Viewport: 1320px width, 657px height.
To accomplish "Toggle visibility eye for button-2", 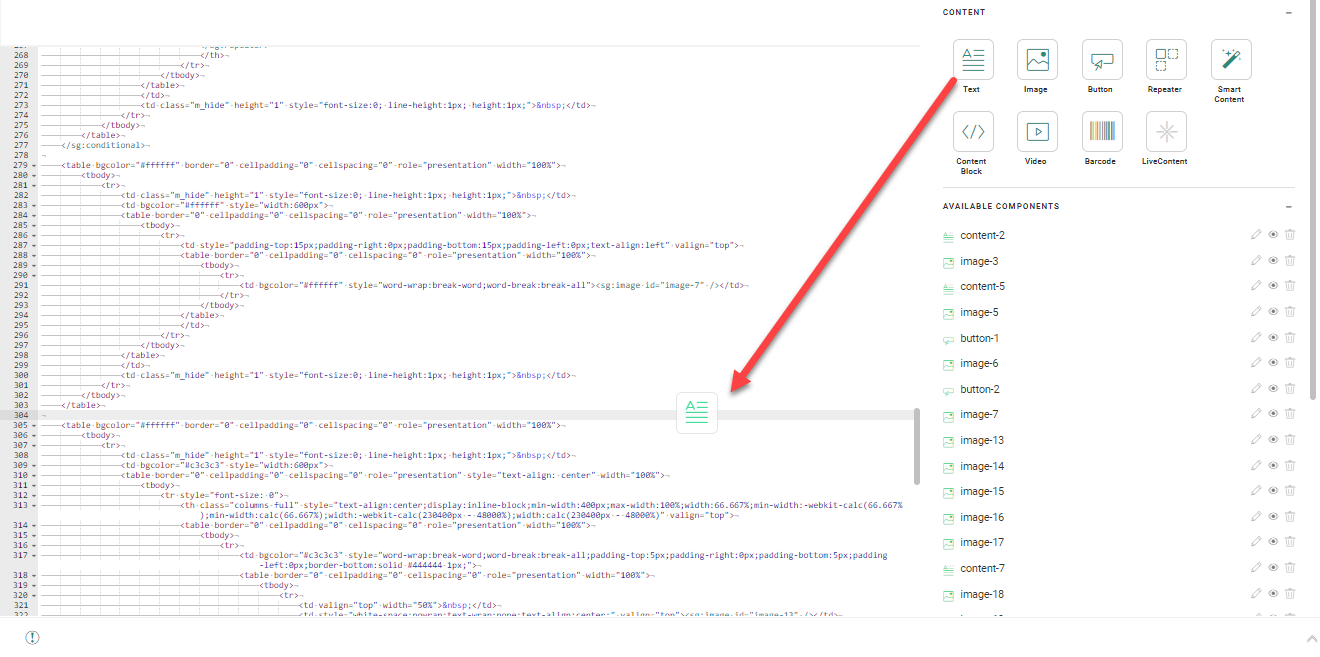I will pyautogui.click(x=1273, y=389).
